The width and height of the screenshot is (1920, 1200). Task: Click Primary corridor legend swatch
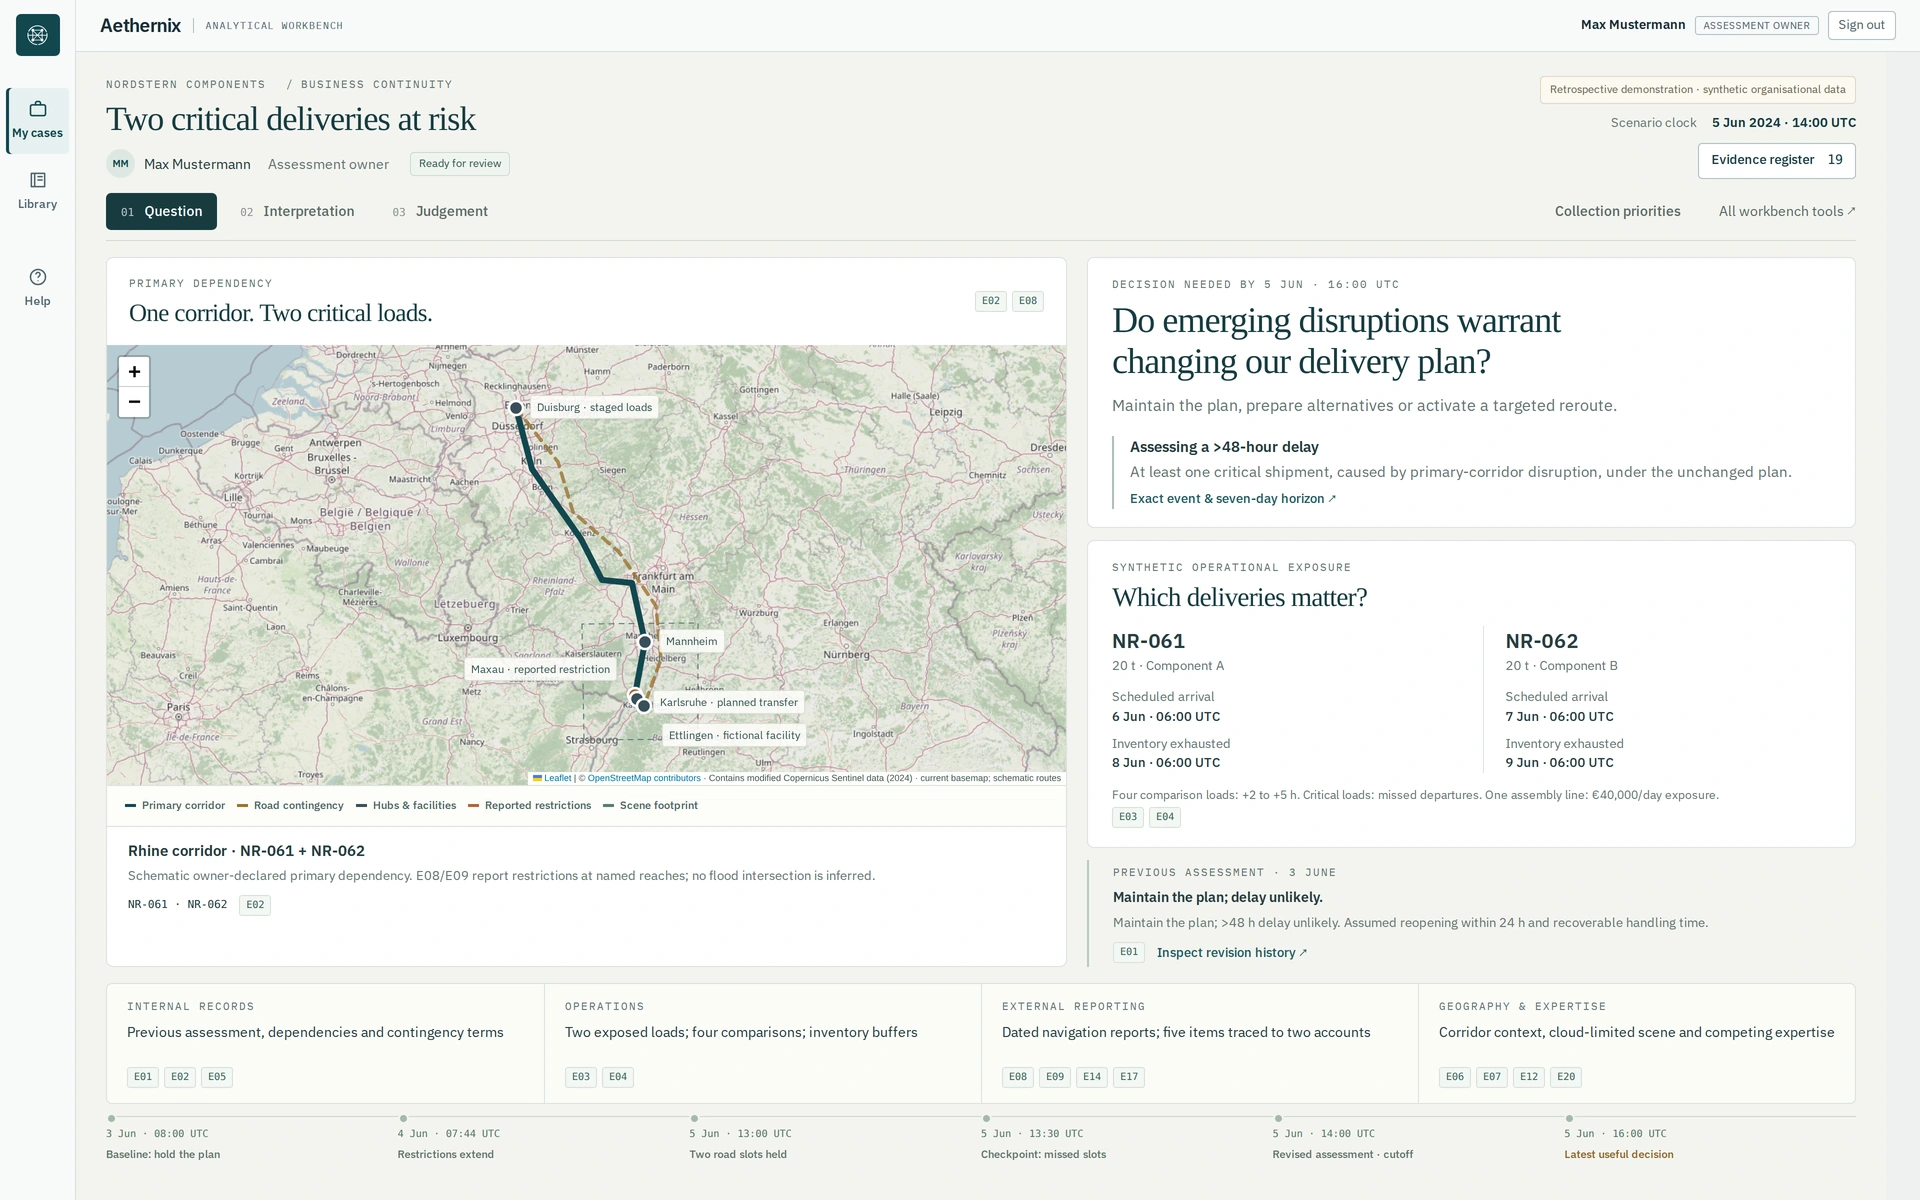pyautogui.click(x=130, y=806)
